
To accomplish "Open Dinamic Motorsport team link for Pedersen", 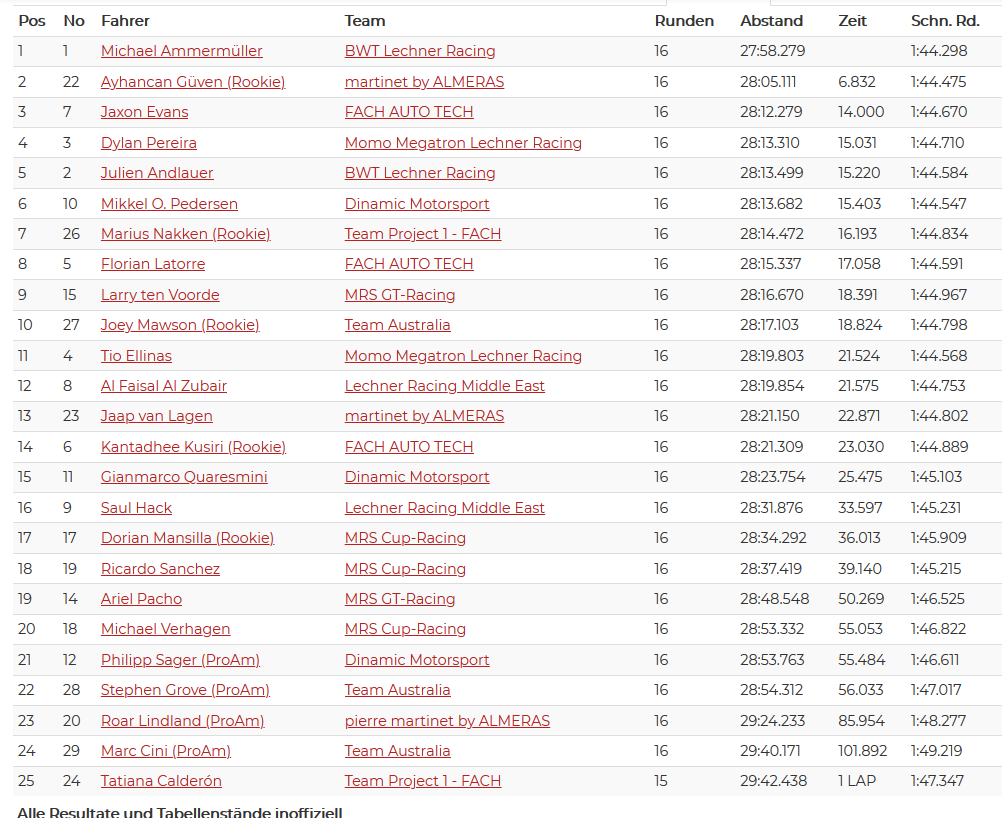I will [x=417, y=204].
